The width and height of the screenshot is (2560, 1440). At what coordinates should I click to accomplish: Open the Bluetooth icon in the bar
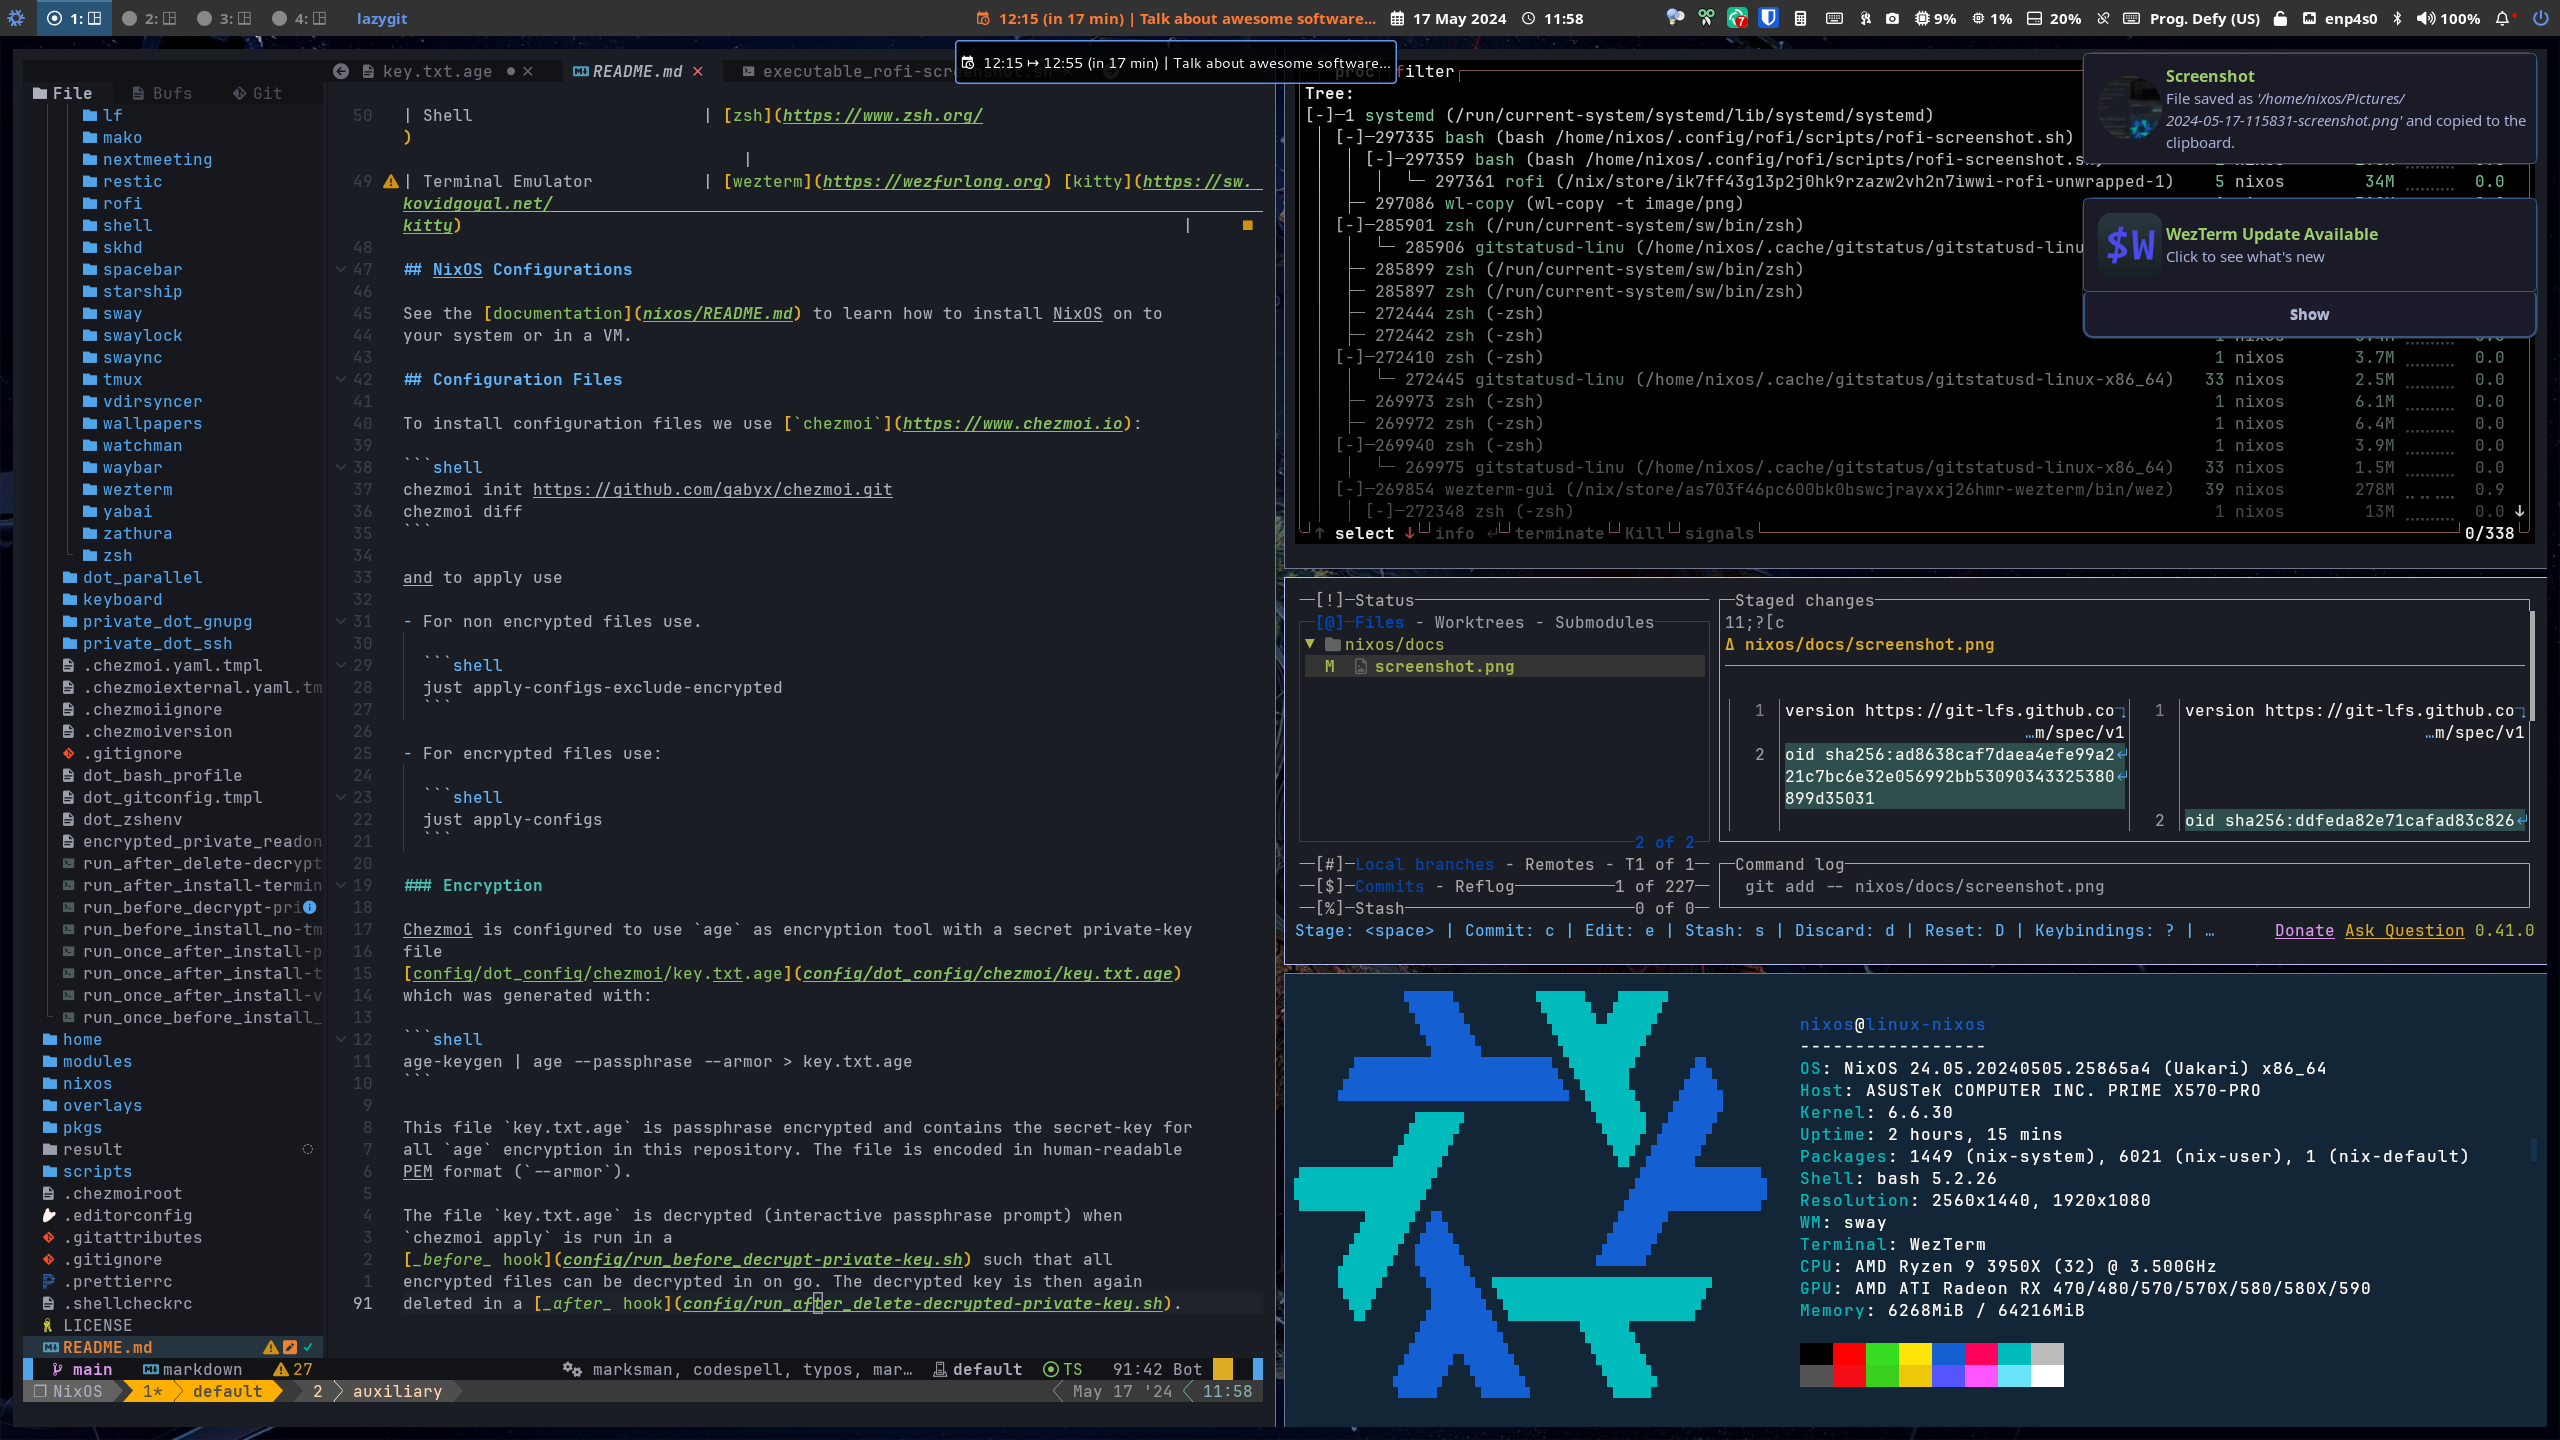[2397, 18]
